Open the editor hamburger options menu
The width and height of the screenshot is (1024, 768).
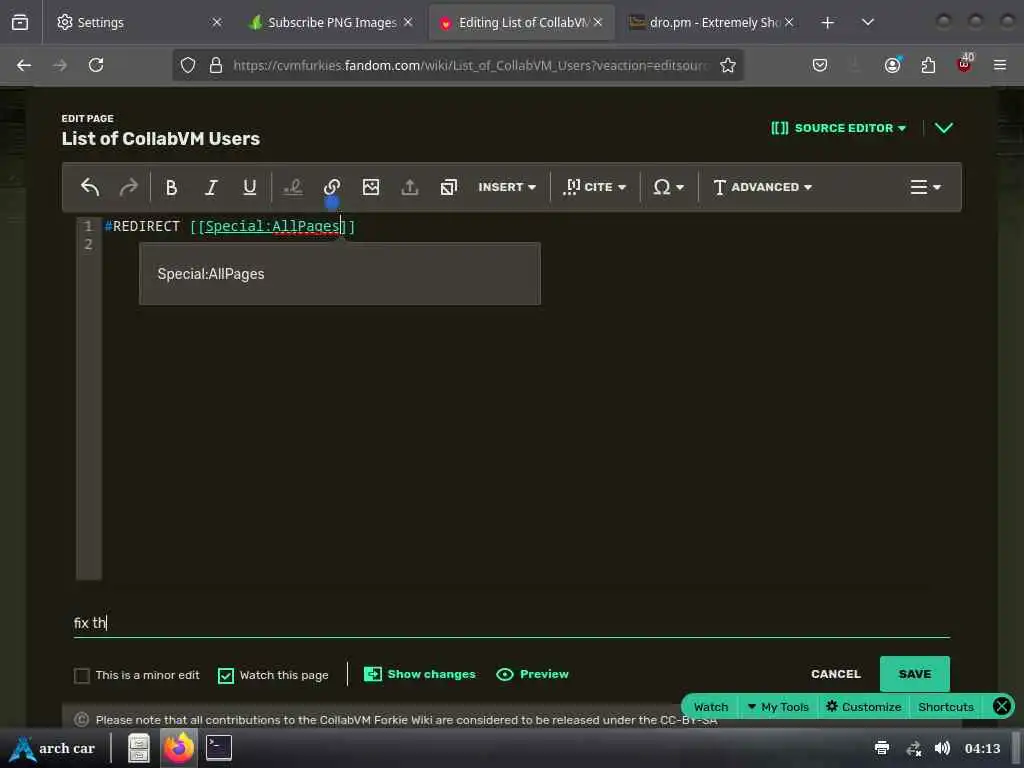click(x=925, y=187)
